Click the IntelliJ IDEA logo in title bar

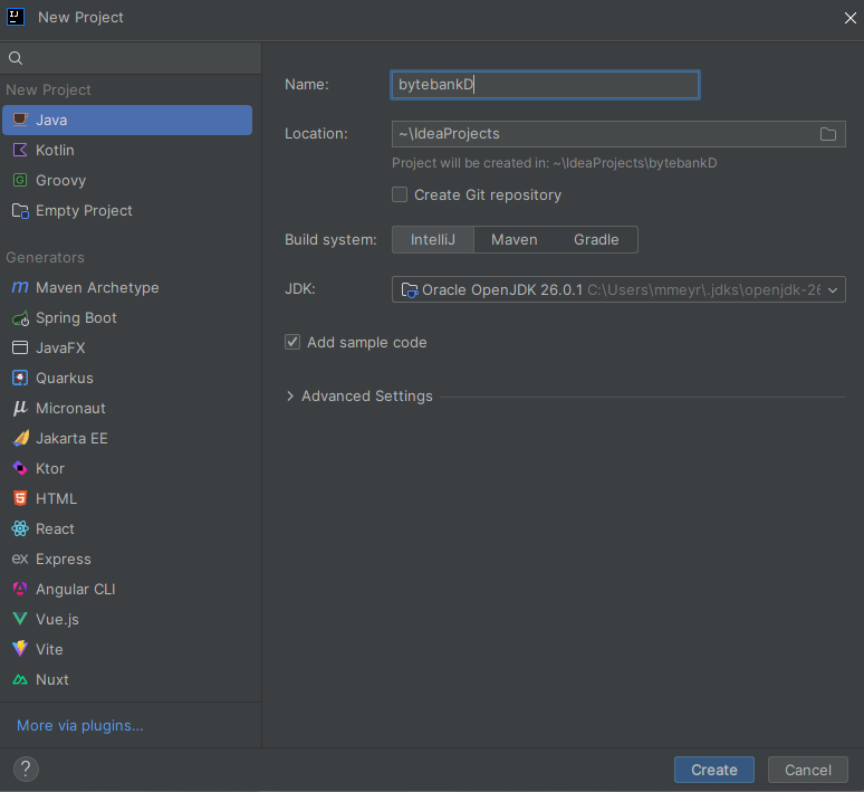[15, 17]
